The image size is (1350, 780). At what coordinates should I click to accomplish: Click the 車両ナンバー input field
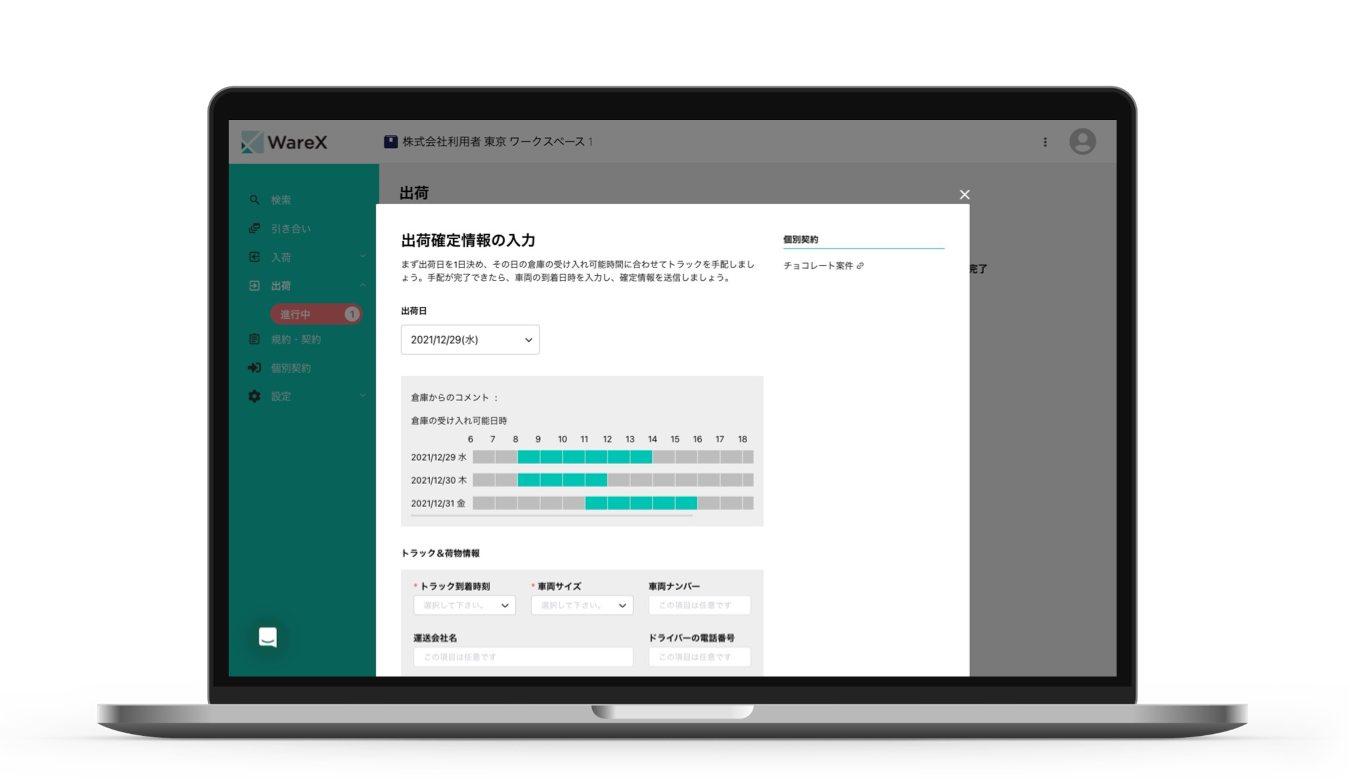point(699,605)
